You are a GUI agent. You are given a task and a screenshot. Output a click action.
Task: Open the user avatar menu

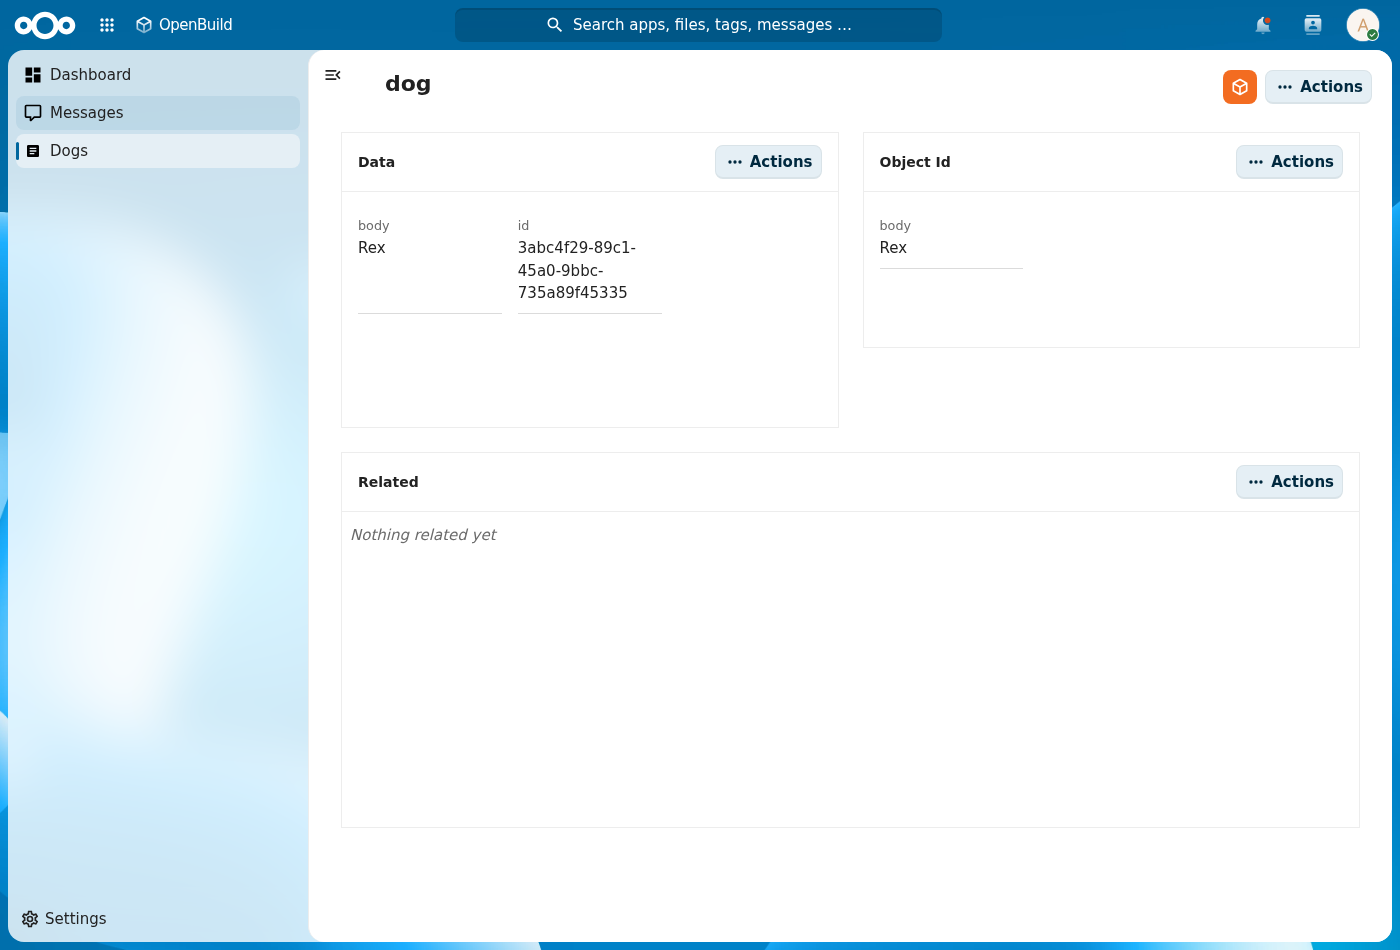click(x=1363, y=25)
